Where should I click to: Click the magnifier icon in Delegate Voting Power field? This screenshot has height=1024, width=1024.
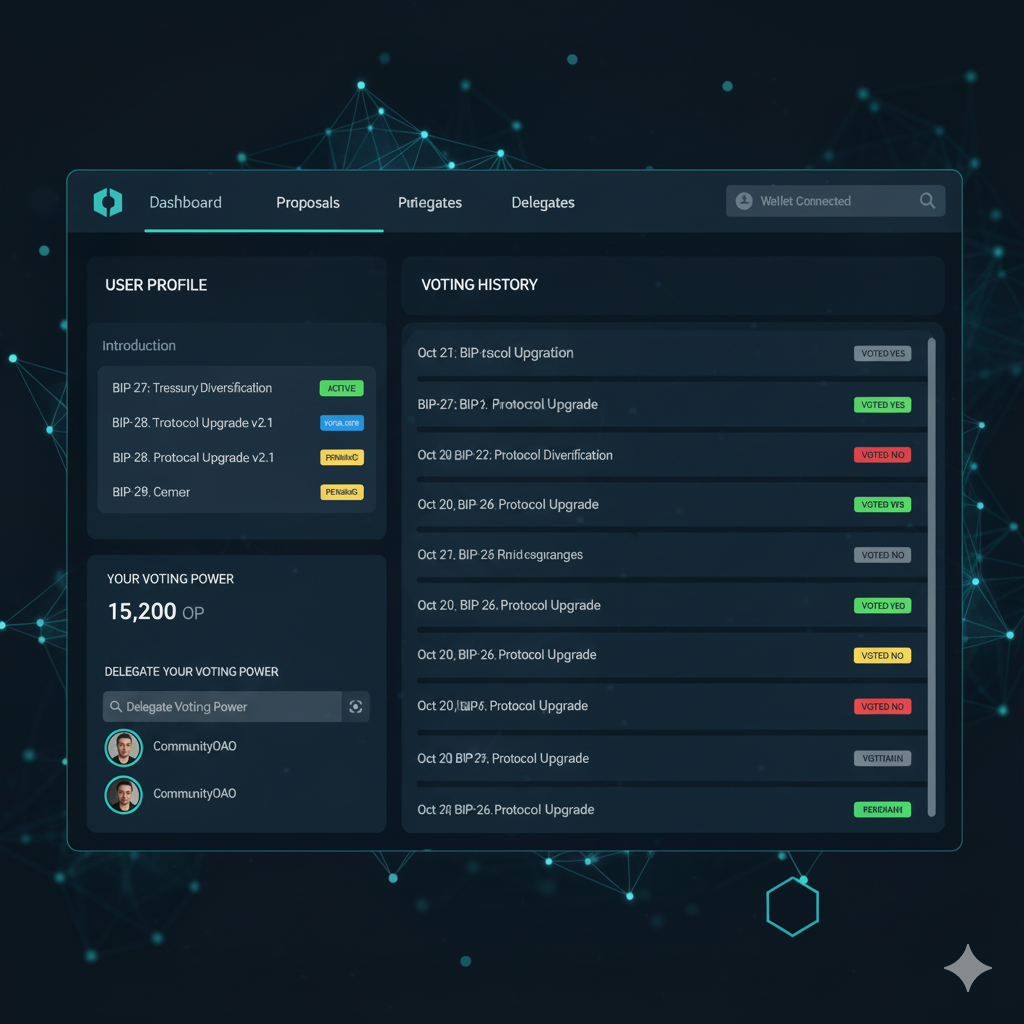[x=117, y=706]
